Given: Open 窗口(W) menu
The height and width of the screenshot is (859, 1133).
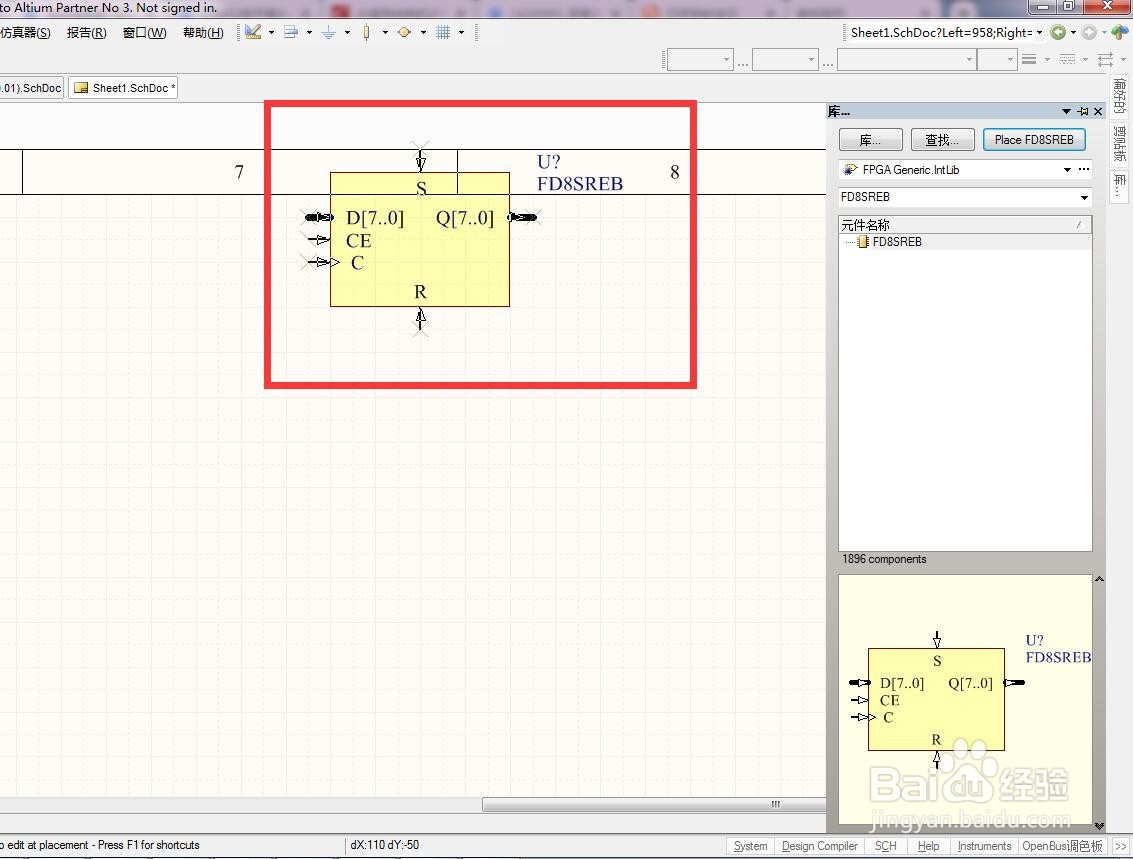Looking at the screenshot, I should coord(145,33).
